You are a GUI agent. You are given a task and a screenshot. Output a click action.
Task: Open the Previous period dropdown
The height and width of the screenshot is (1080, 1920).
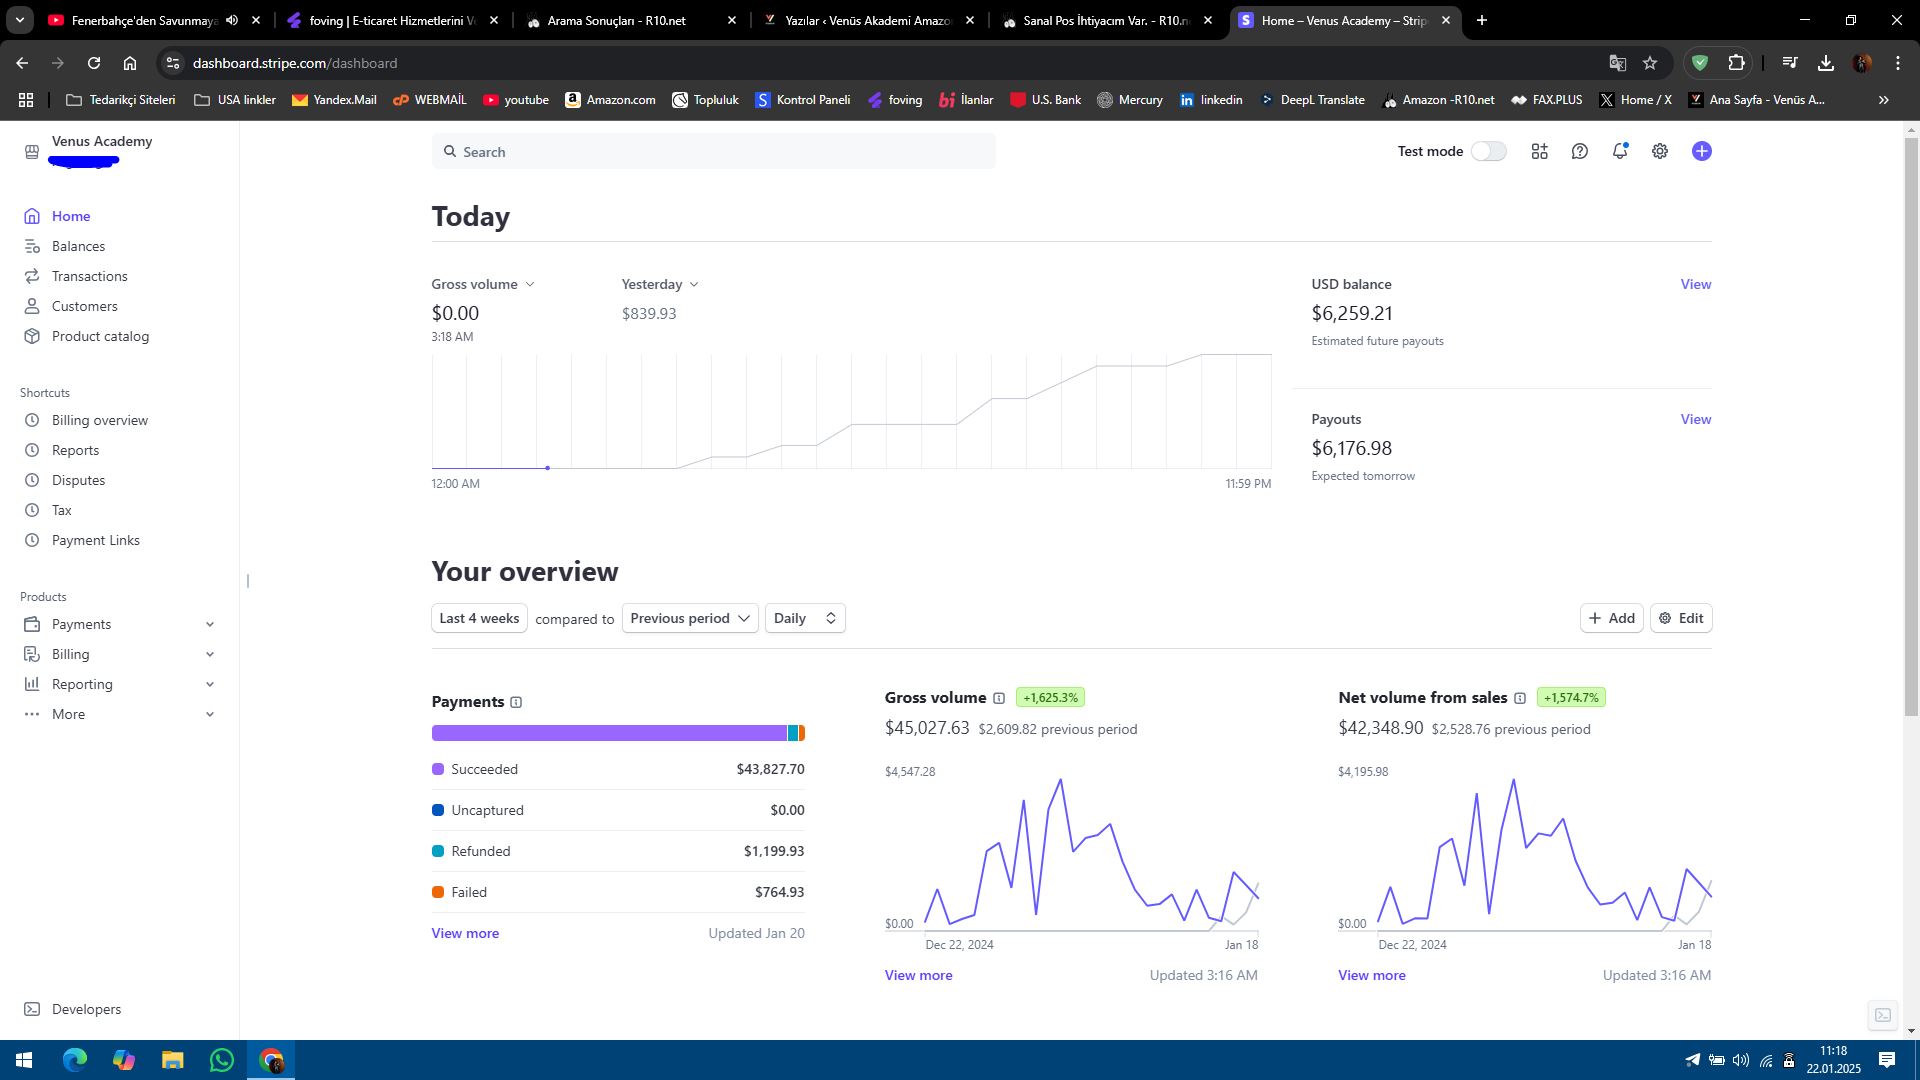tap(690, 618)
